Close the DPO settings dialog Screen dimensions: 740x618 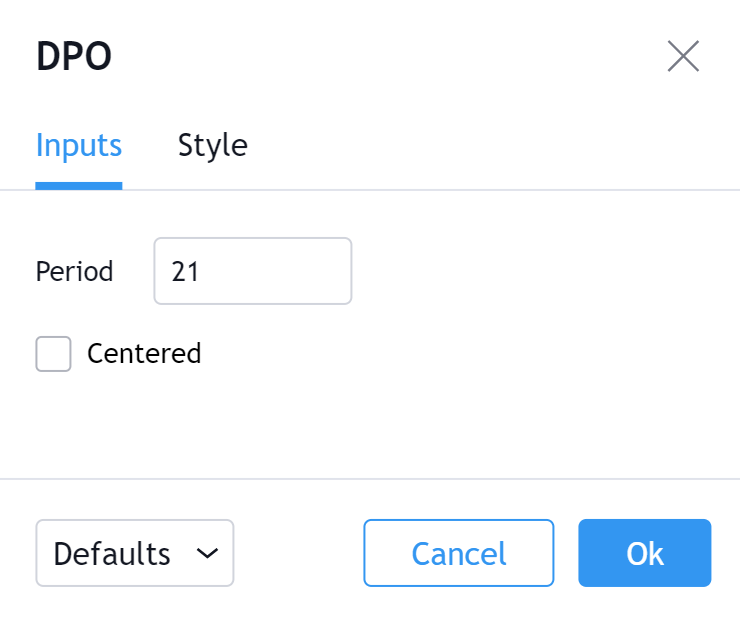pos(683,57)
